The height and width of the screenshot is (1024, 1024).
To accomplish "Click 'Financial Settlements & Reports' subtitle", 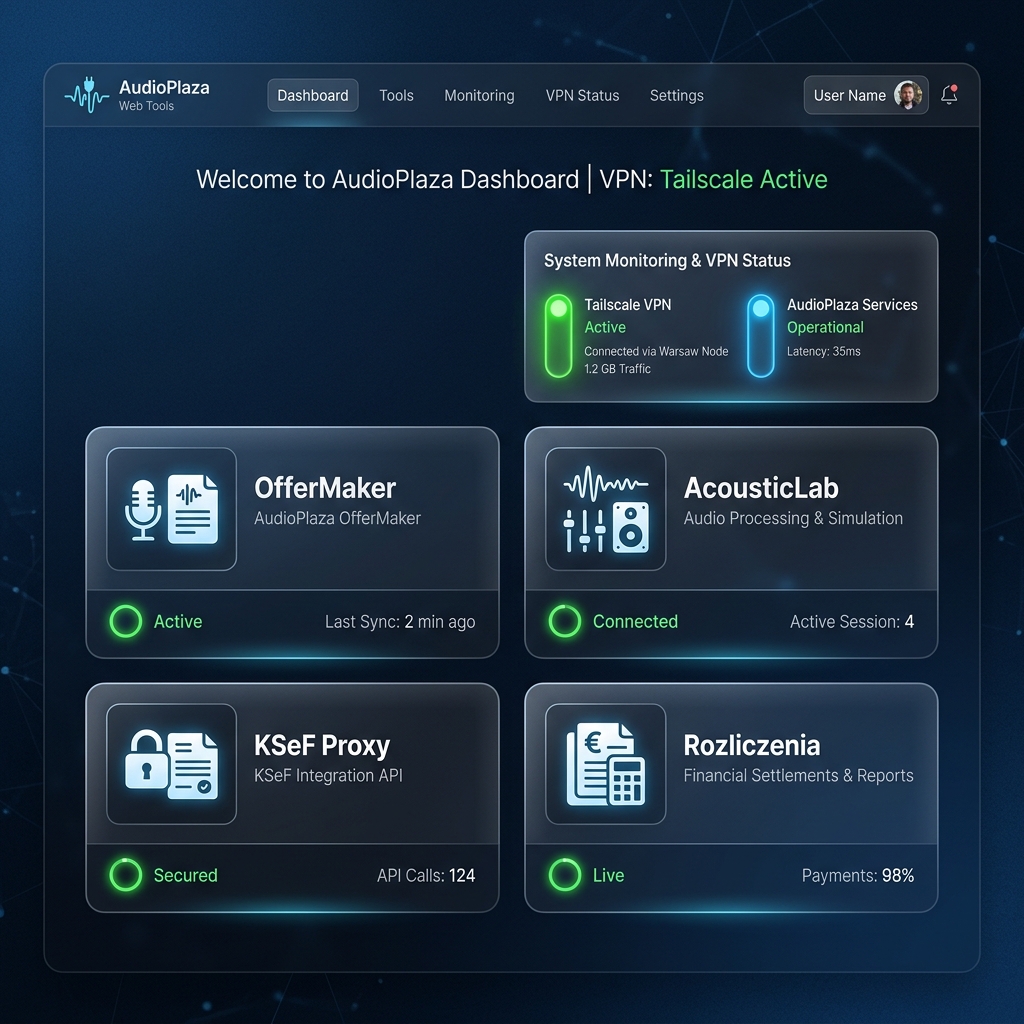I will pos(798,776).
